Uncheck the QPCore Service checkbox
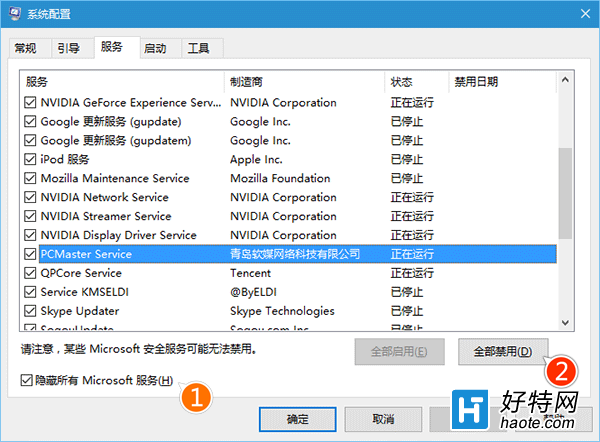The width and height of the screenshot is (600, 442). (30, 273)
